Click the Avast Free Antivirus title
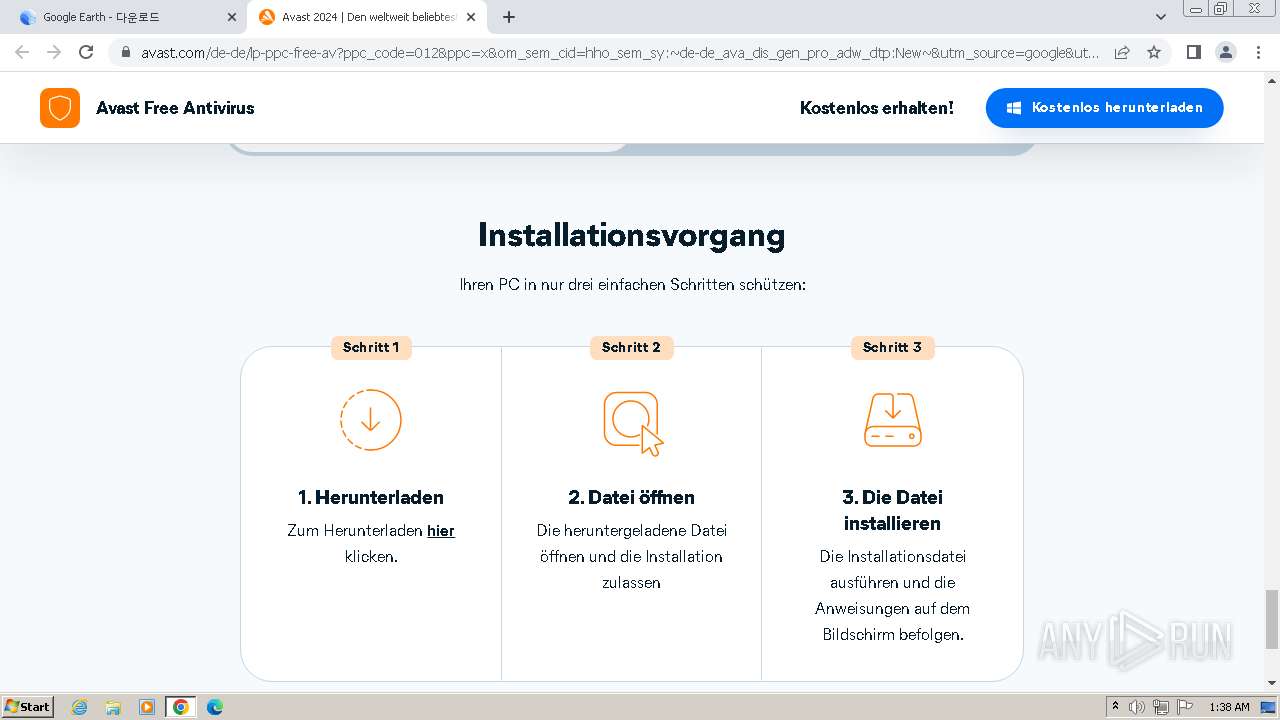The height and width of the screenshot is (720, 1280). (175, 108)
